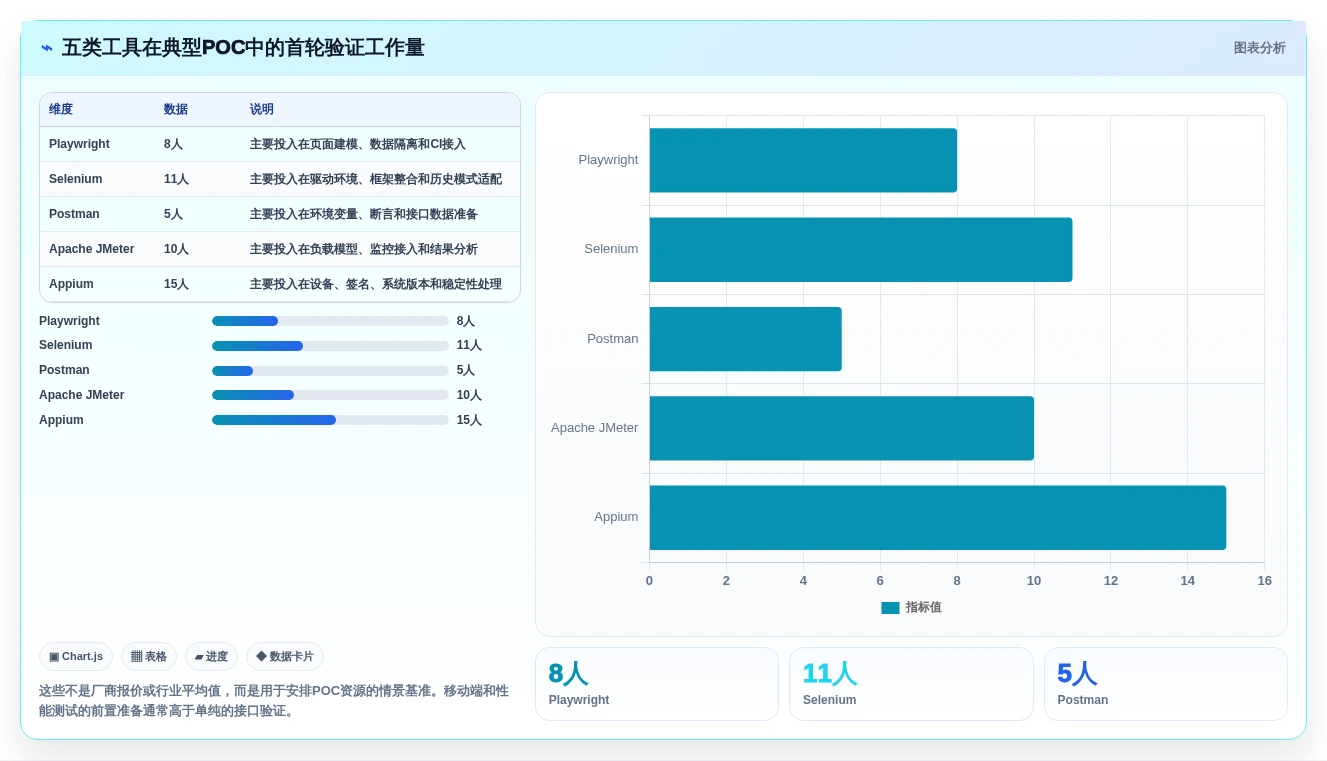Click the Apache JMeter chart axis label
The width and height of the screenshot is (1327, 761).
pos(594,428)
